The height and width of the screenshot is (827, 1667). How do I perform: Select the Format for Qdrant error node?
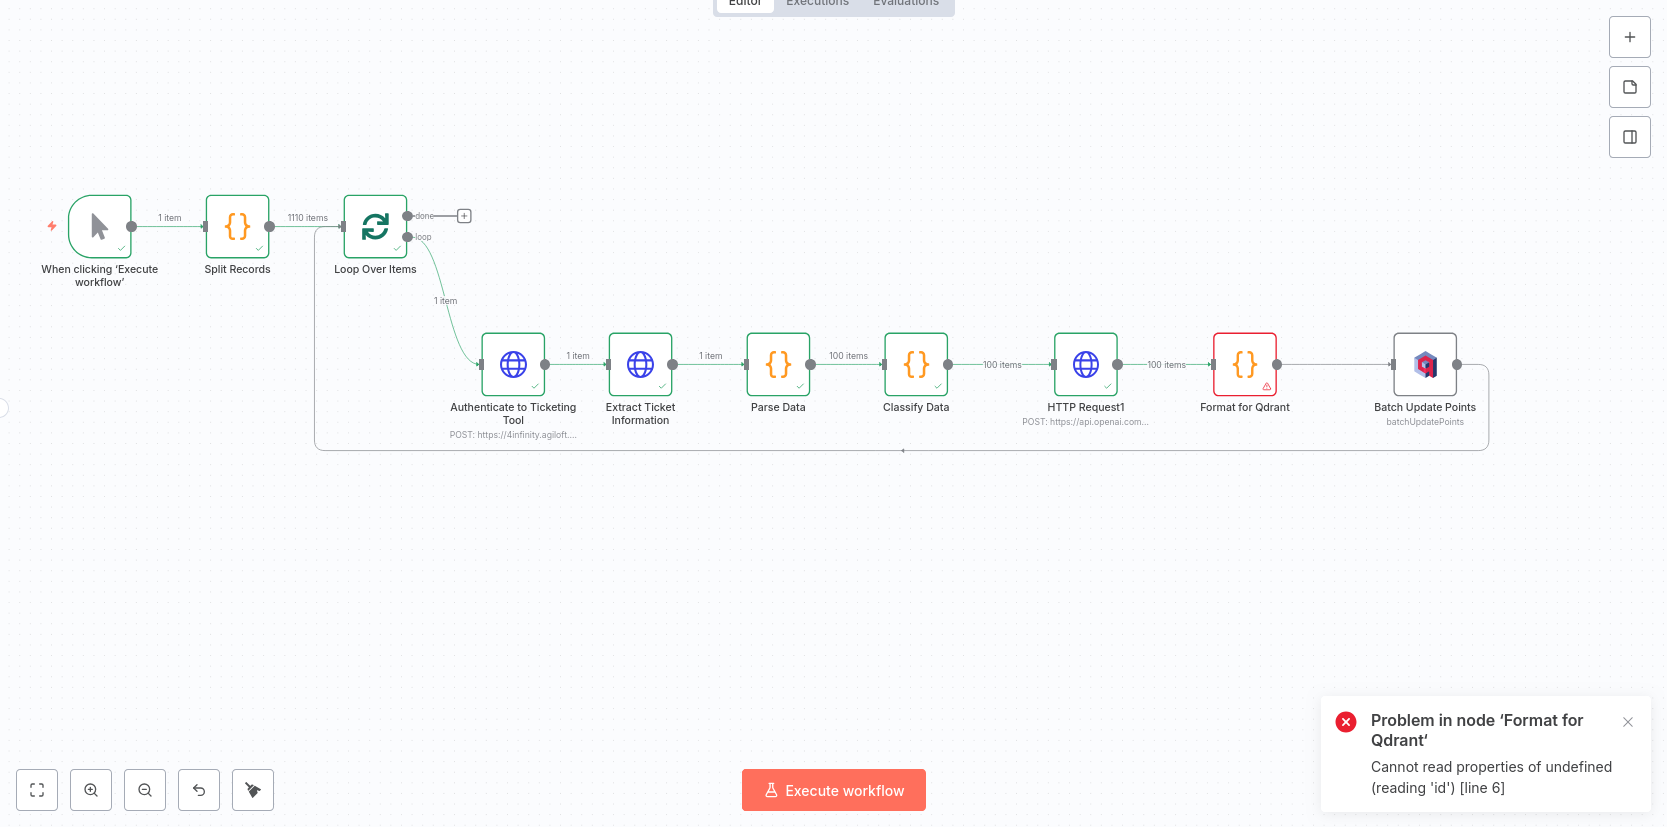[1244, 364]
